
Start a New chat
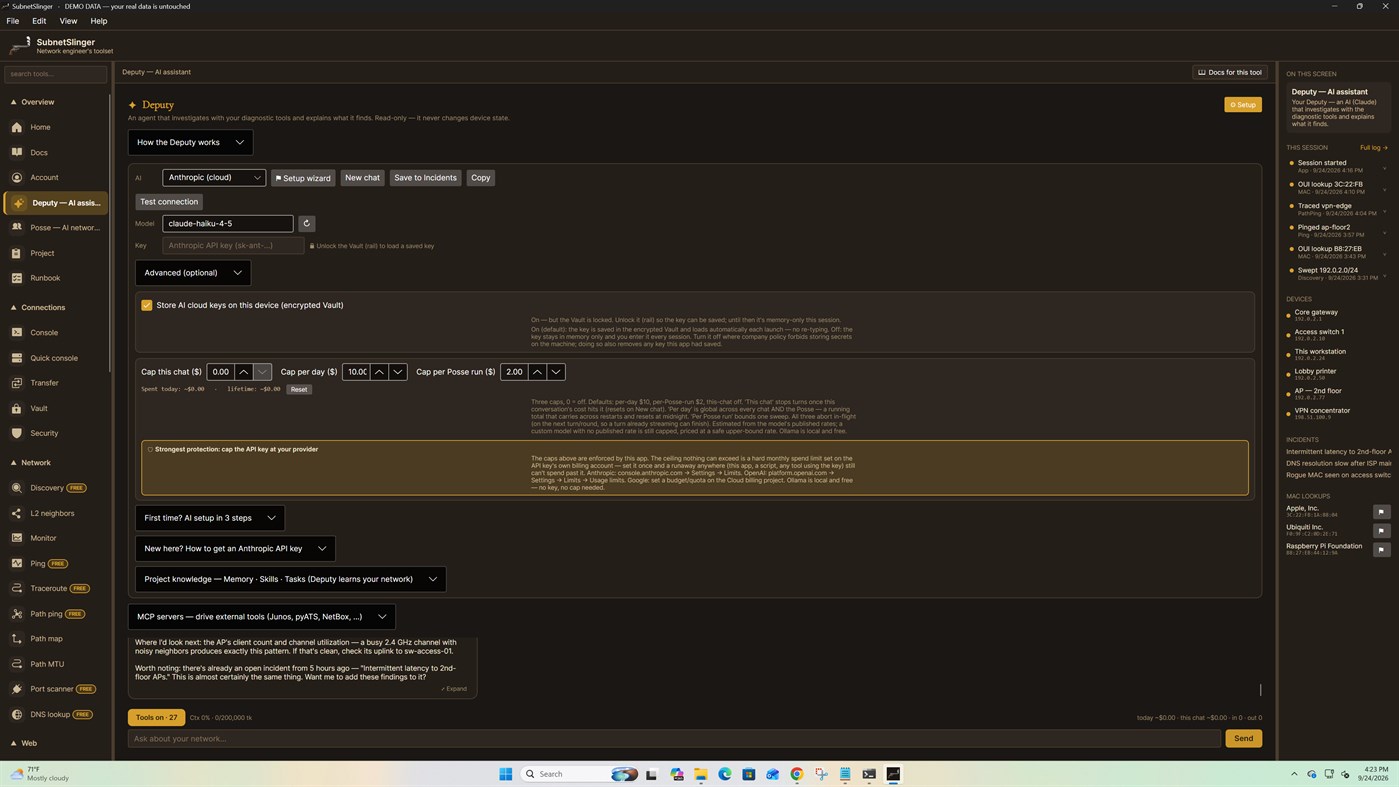tap(362, 178)
